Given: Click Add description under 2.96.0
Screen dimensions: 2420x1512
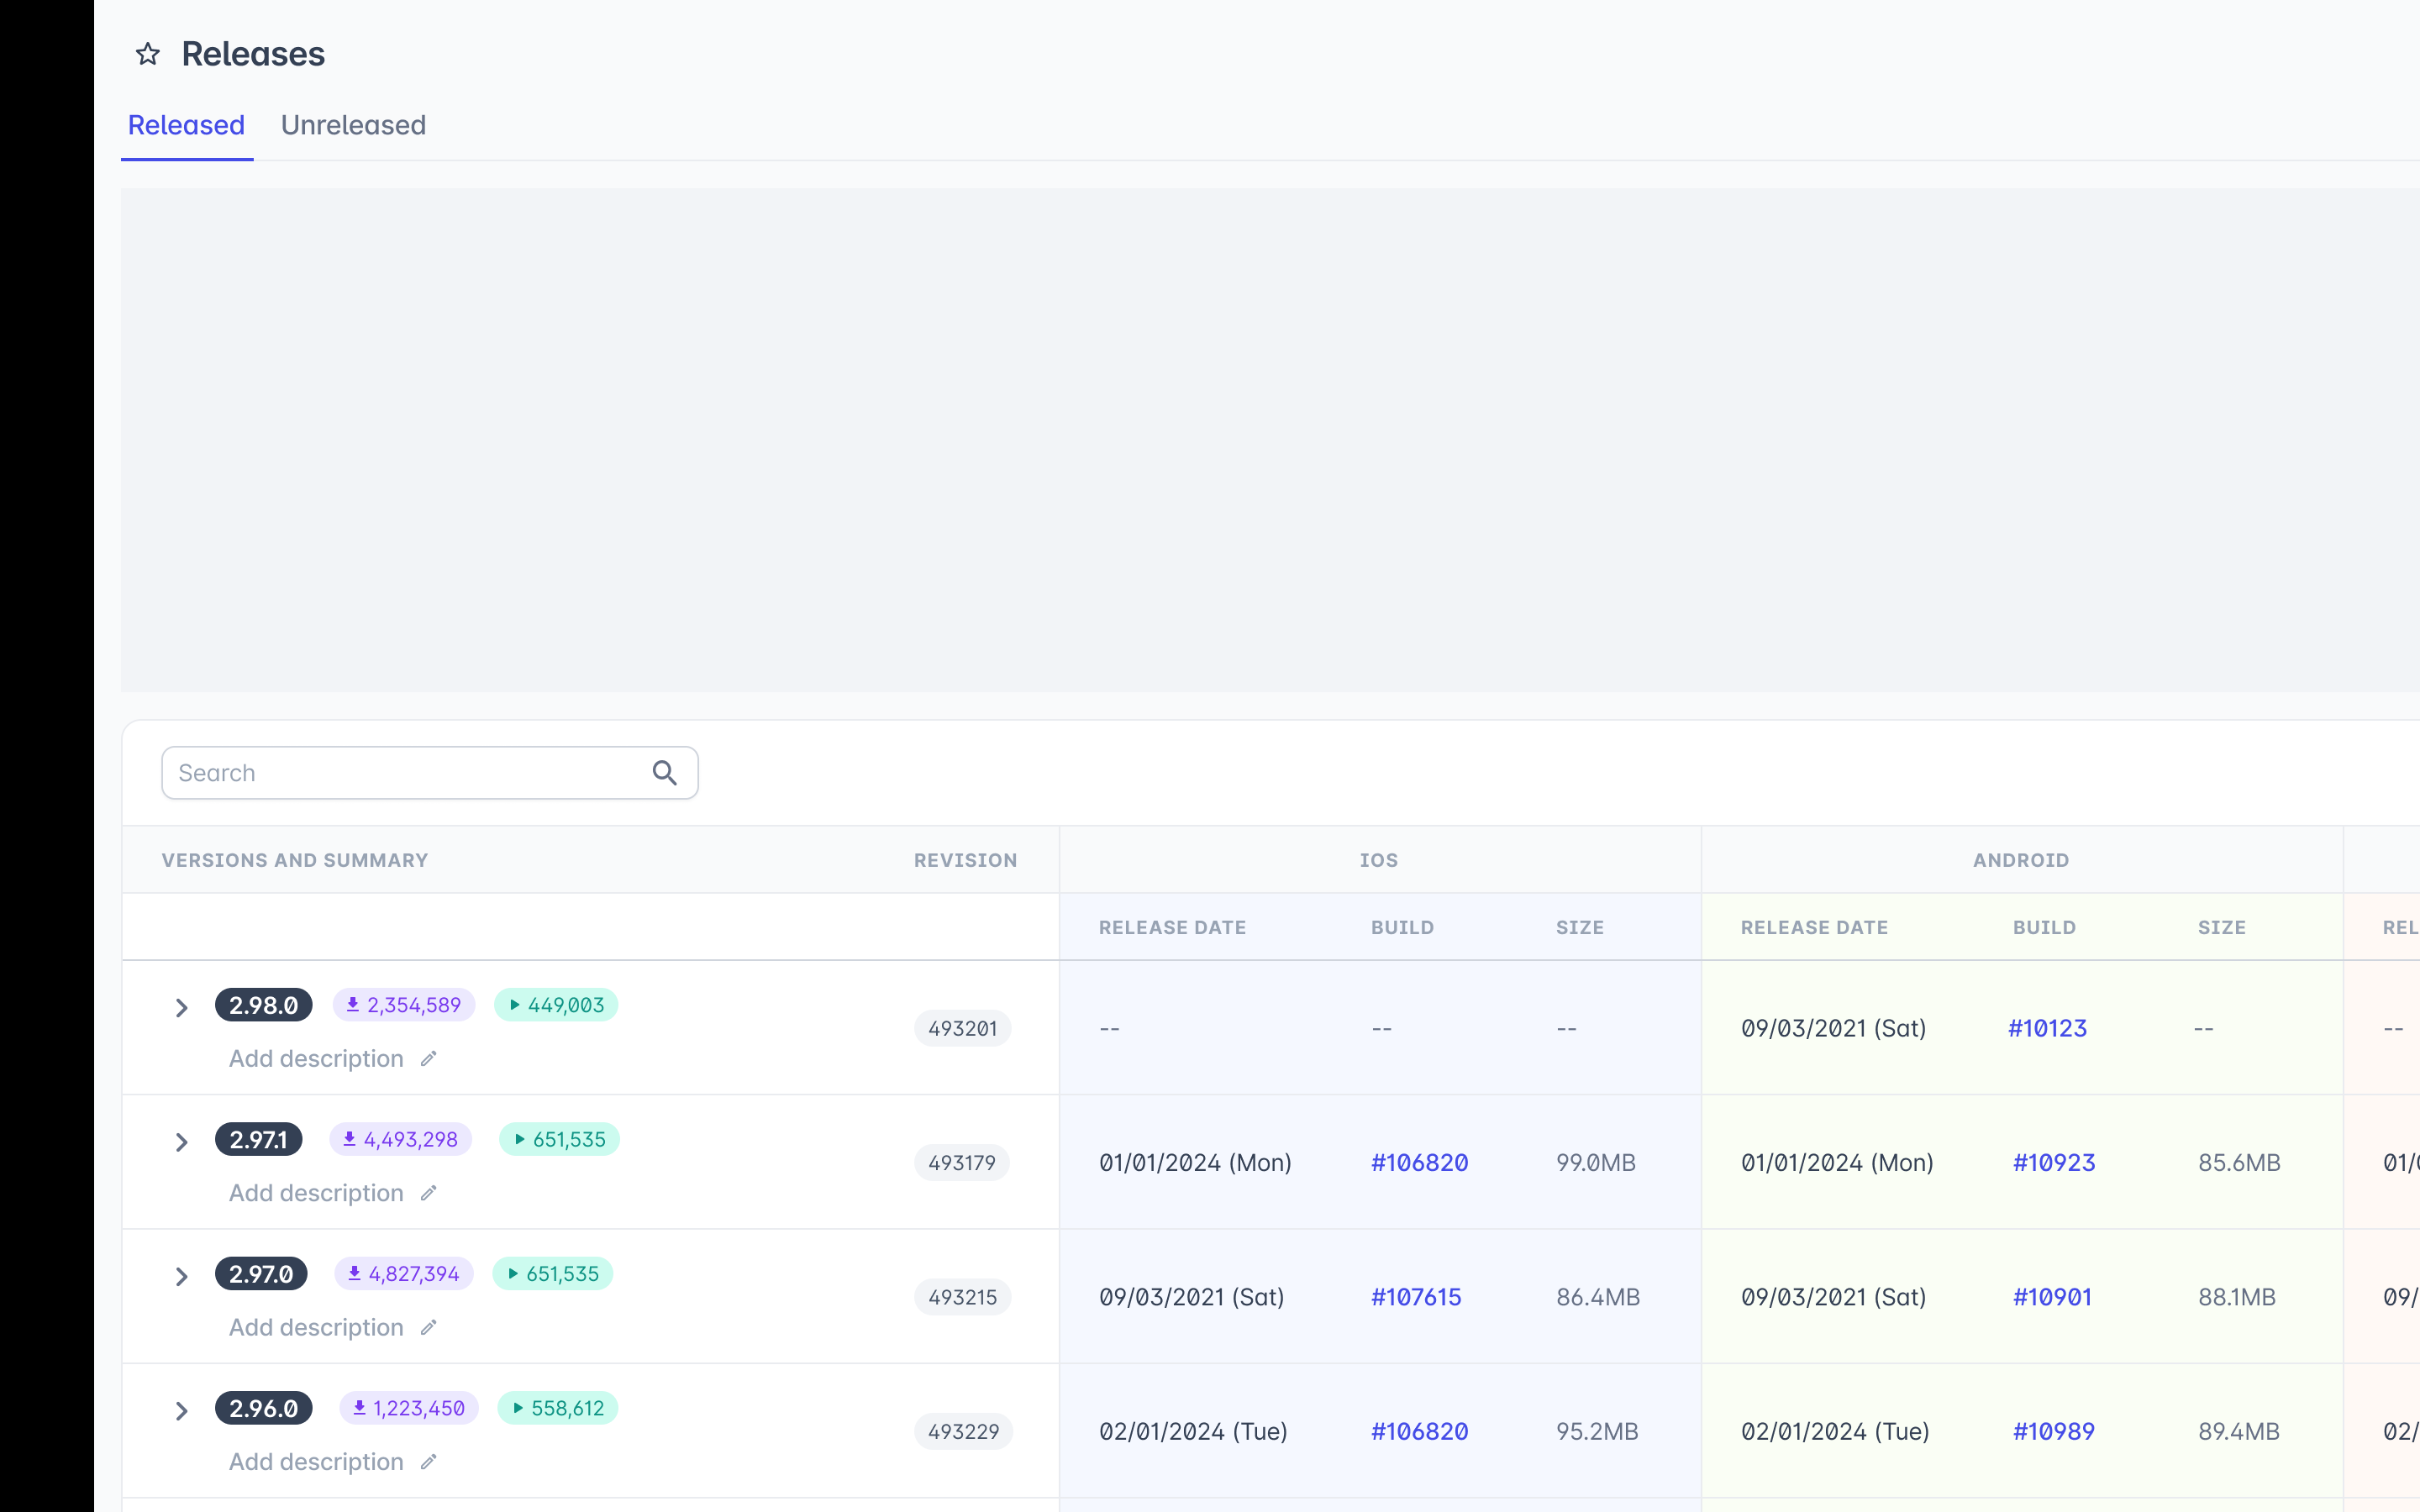Looking at the screenshot, I should pyautogui.click(x=316, y=1462).
